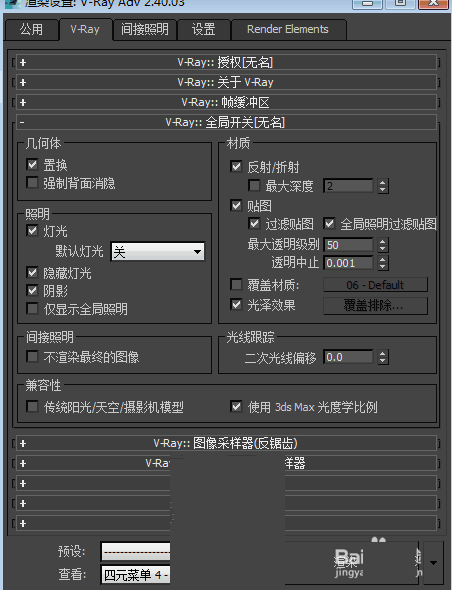Expand the V-Ray:: 图像采样器(反锯齿) rollout
The height and width of the screenshot is (590, 452).
pos(226,443)
